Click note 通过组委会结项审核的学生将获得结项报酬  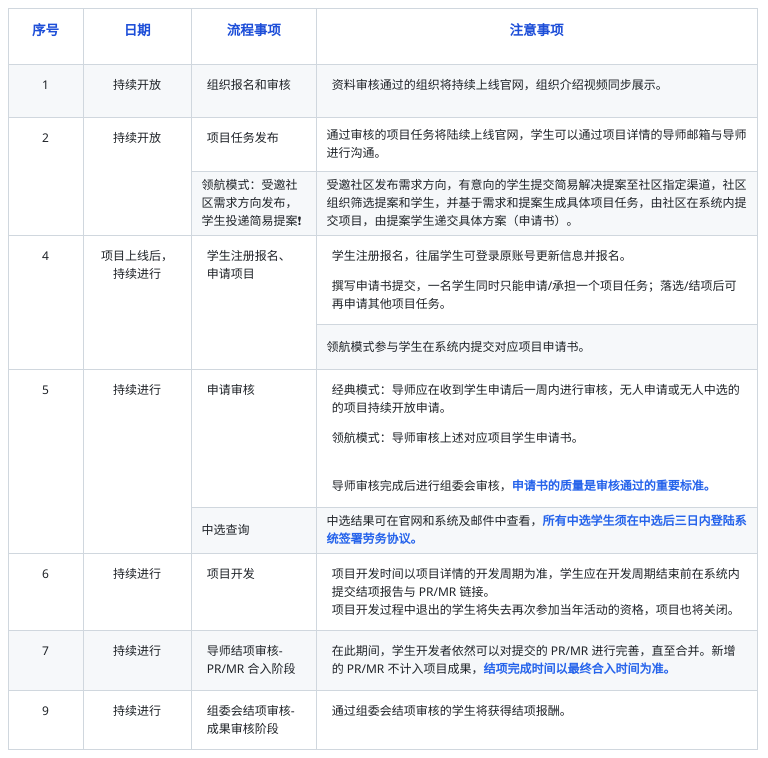pyautogui.click(x=449, y=711)
